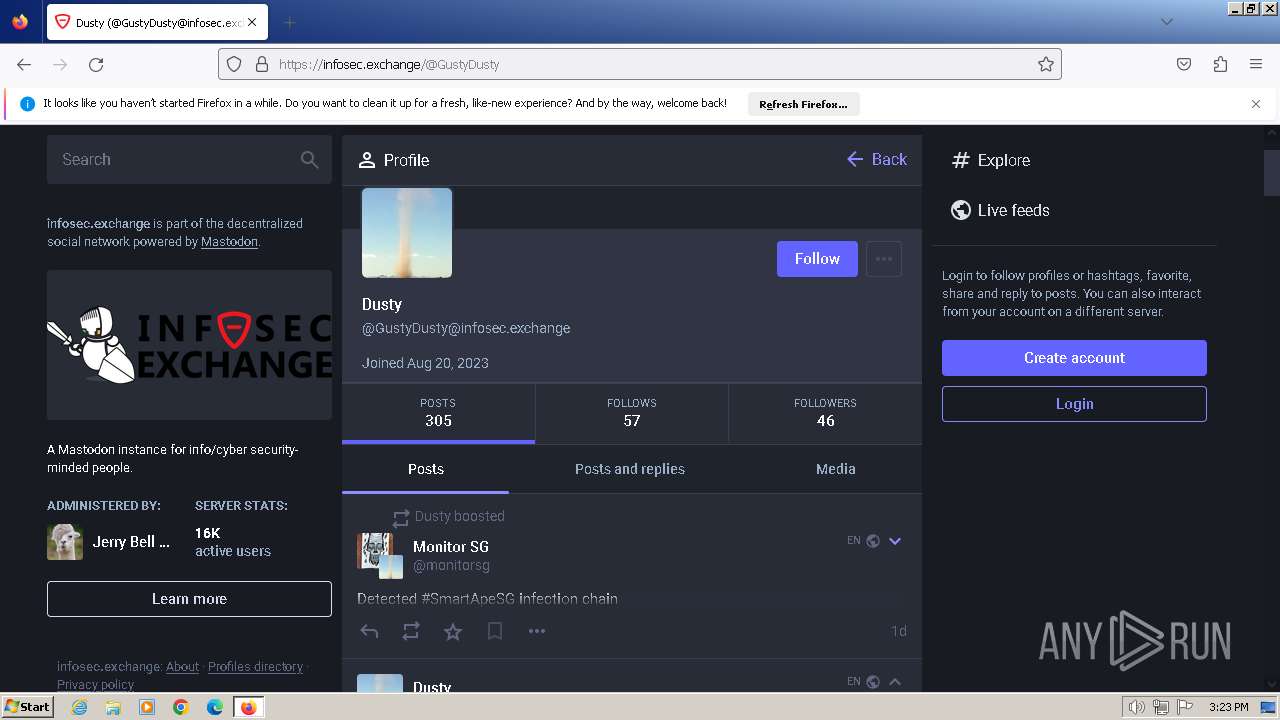Open administrator Jerry Bell's profile
Viewport: 1280px width, 720px height.
click(108, 542)
